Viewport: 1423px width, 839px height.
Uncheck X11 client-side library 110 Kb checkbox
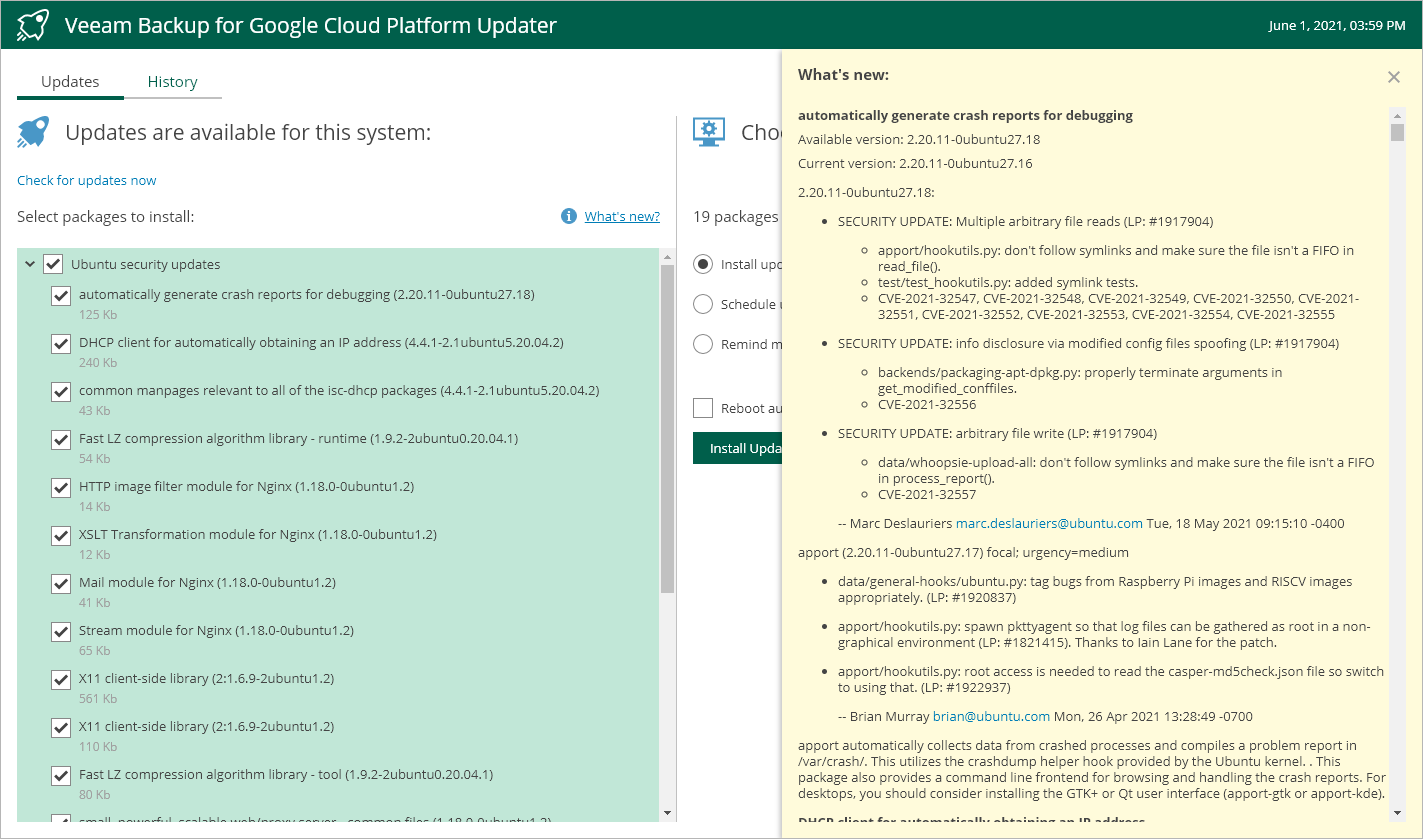point(61,727)
